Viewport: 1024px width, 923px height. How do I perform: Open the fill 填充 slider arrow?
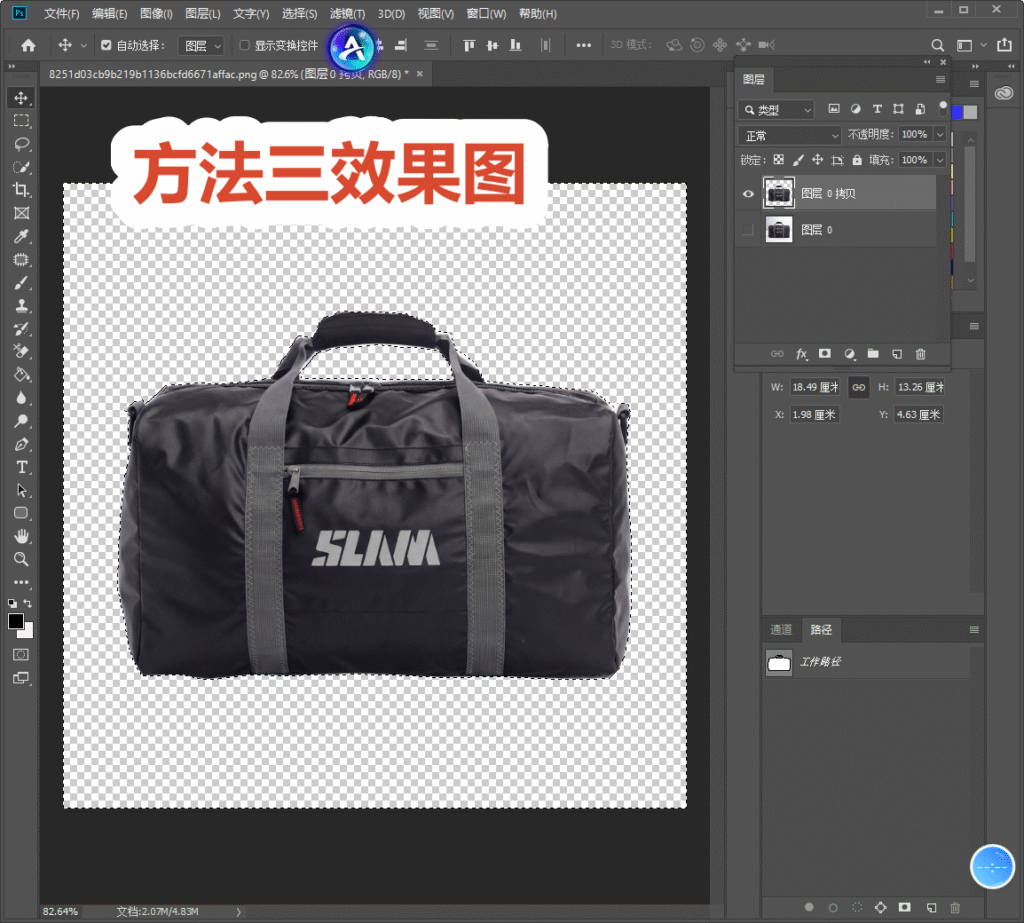940,160
